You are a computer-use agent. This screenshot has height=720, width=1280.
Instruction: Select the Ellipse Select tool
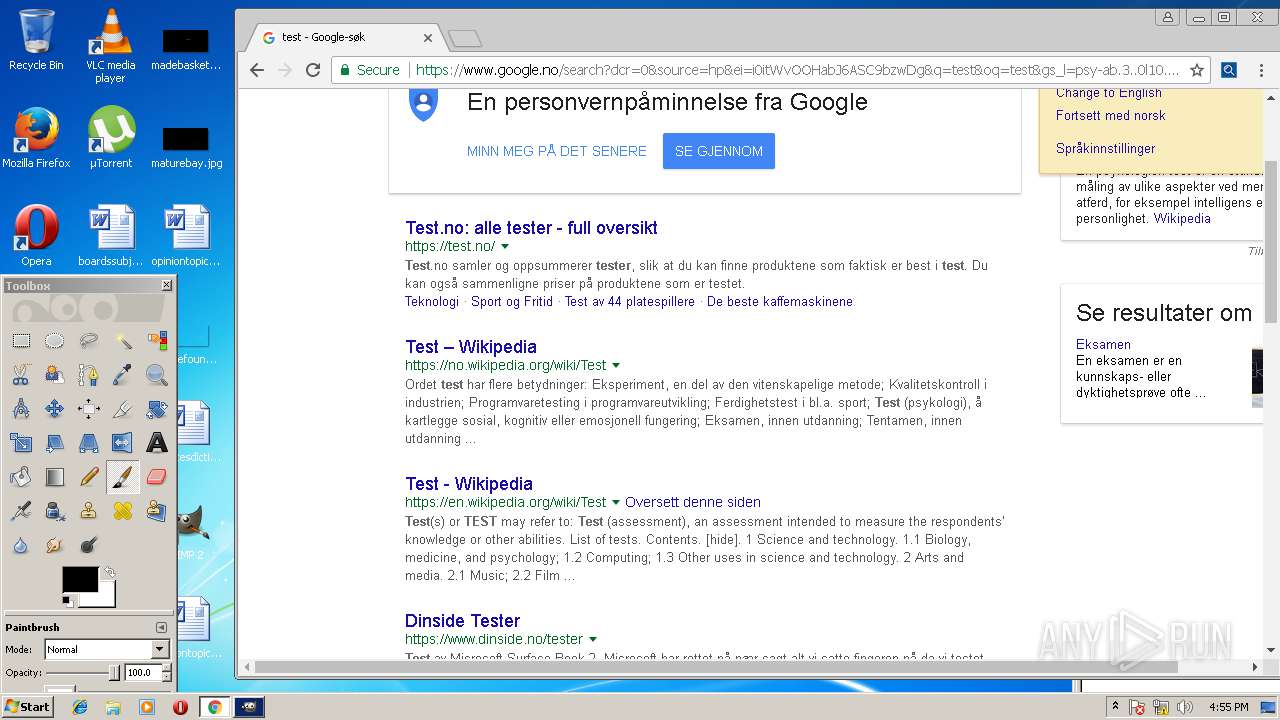coord(55,341)
